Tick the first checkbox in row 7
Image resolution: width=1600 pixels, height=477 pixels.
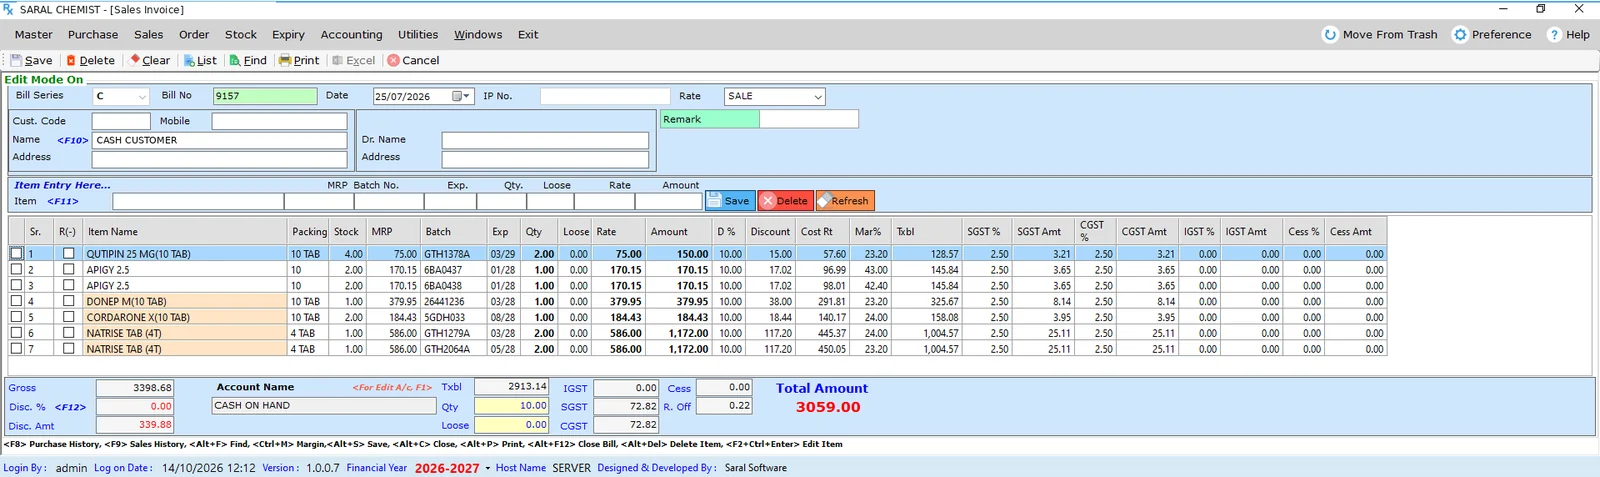click(x=16, y=349)
